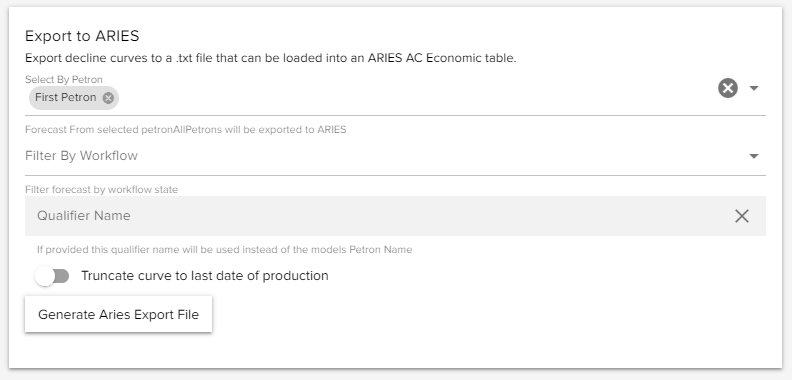This screenshot has height=380, width=792.
Task: Remove the First Petron chip
Action: 108,98
